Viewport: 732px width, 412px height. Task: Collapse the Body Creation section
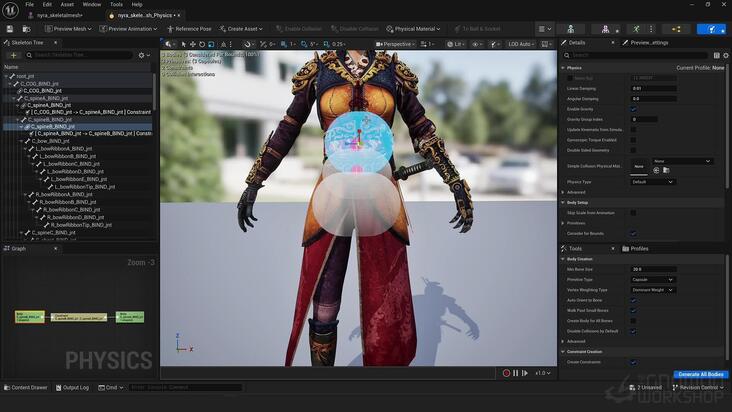[563, 259]
